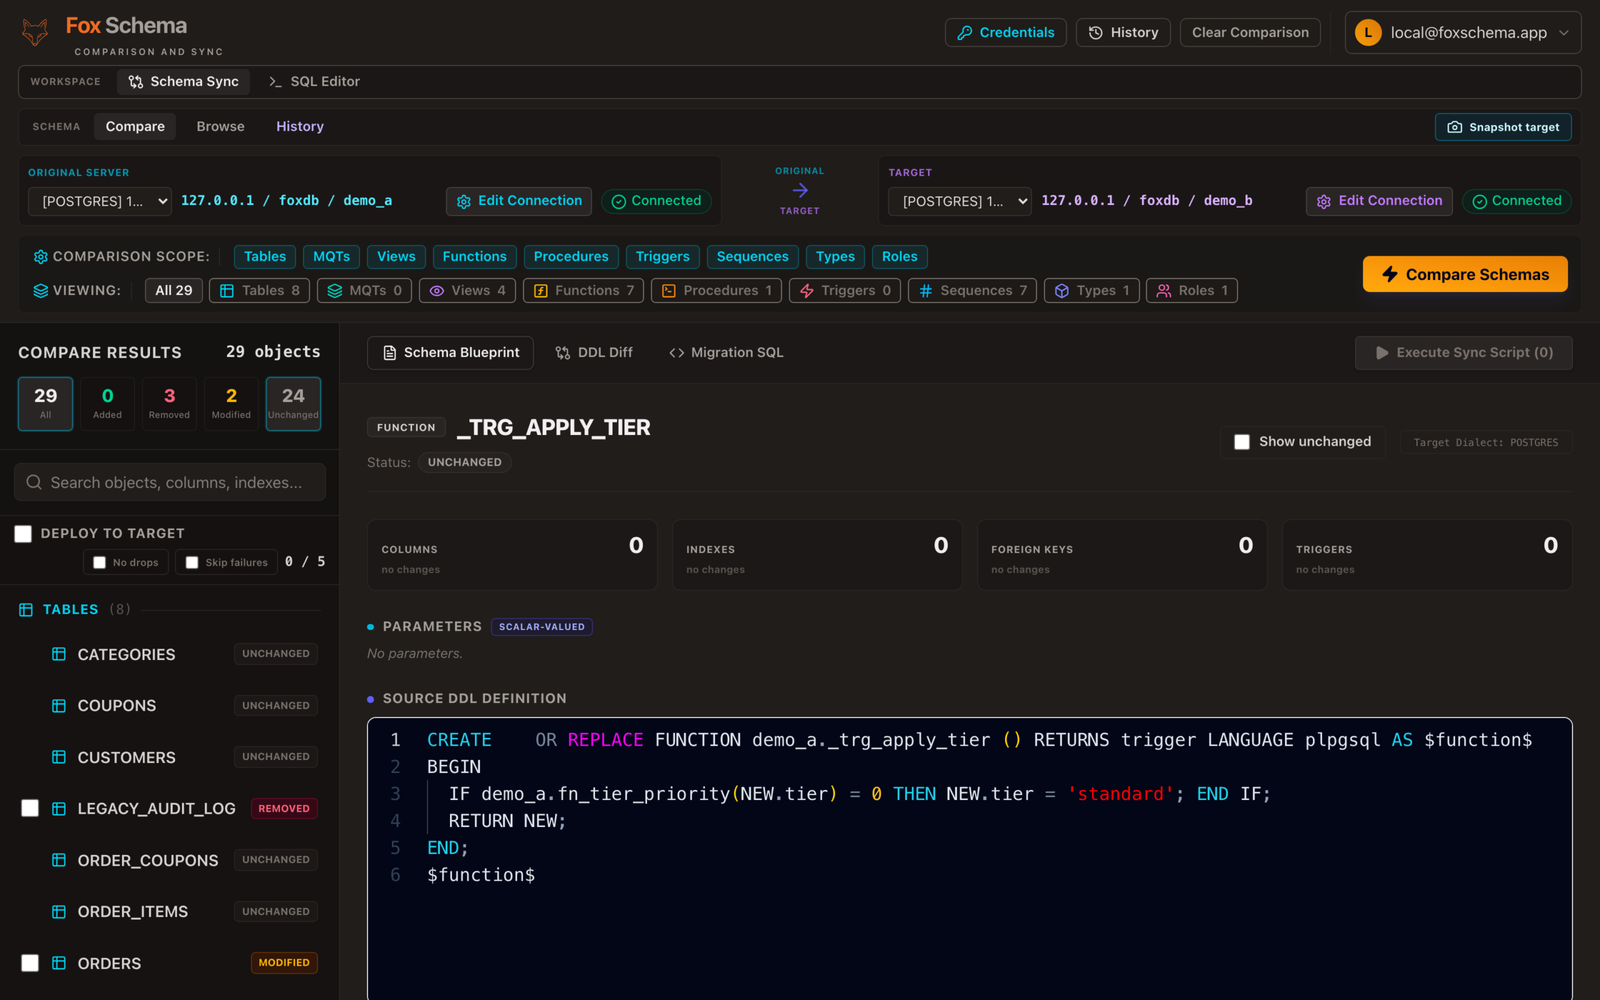Show the 0 Added results filter
The height and width of the screenshot is (1000, 1600).
[107, 404]
